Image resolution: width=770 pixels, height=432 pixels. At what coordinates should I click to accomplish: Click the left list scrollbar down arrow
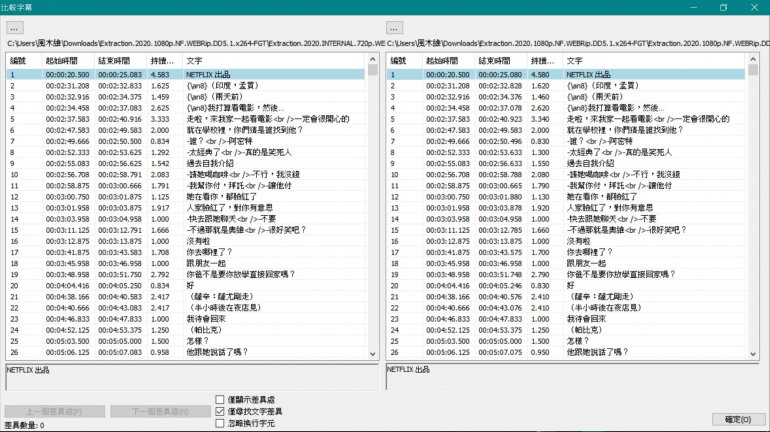pos(372,354)
